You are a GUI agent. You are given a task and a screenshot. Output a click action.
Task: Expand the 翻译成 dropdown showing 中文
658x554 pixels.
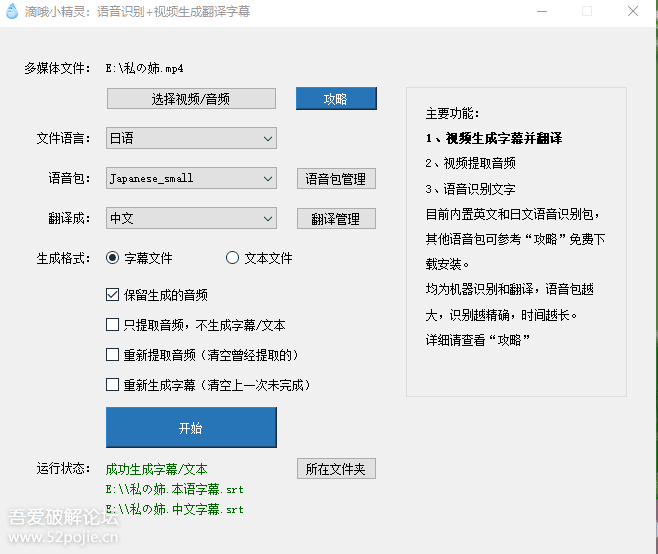191,218
